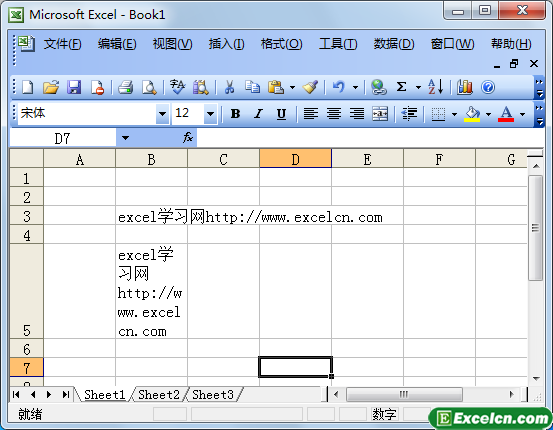The width and height of the screenshot is (553, 430).
Task: Click the Name Box showing D7
Action: 63,138
